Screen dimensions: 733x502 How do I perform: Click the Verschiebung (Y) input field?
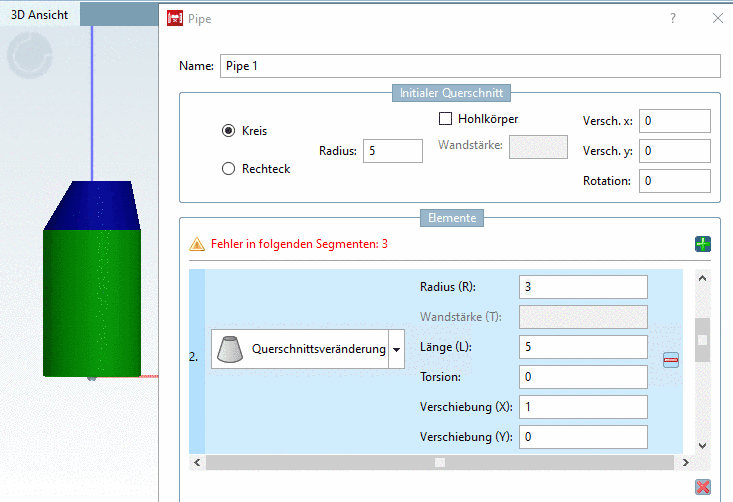583,437
